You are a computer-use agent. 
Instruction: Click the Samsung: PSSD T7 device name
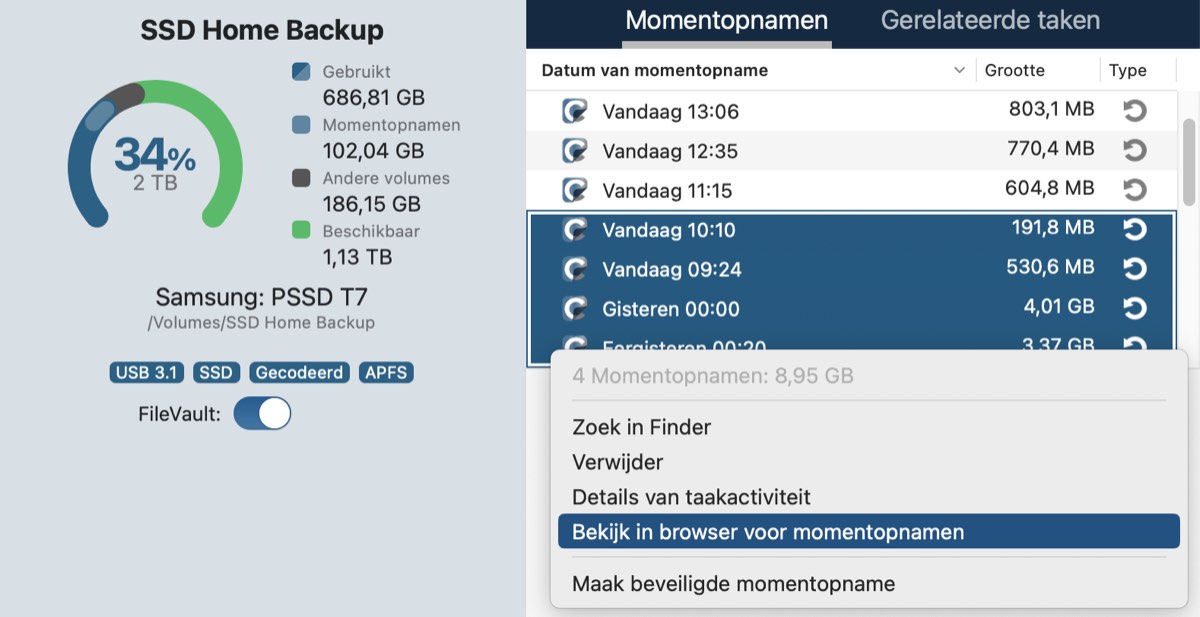[261, 297]
